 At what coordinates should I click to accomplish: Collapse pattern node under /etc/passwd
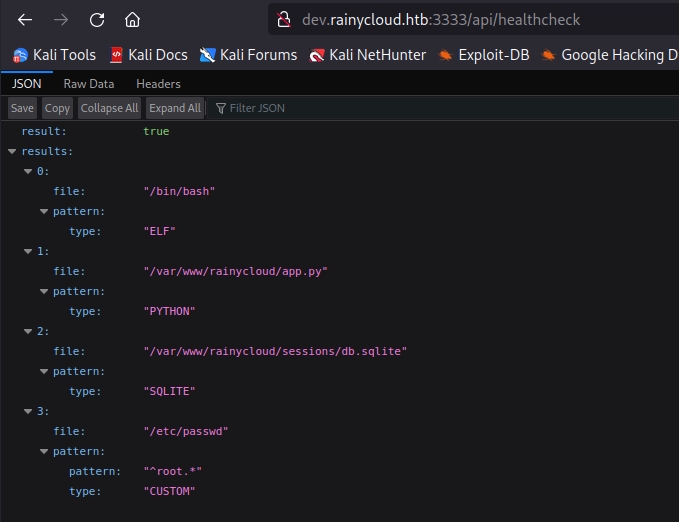tap(44, 451)
